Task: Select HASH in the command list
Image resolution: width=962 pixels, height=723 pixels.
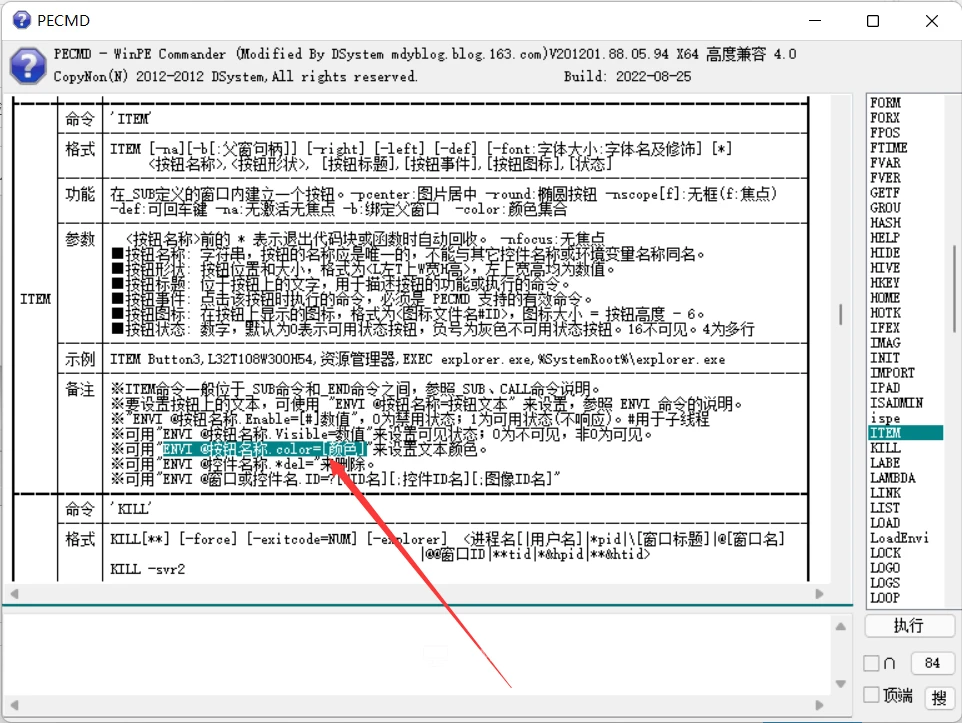Action: 885,223
